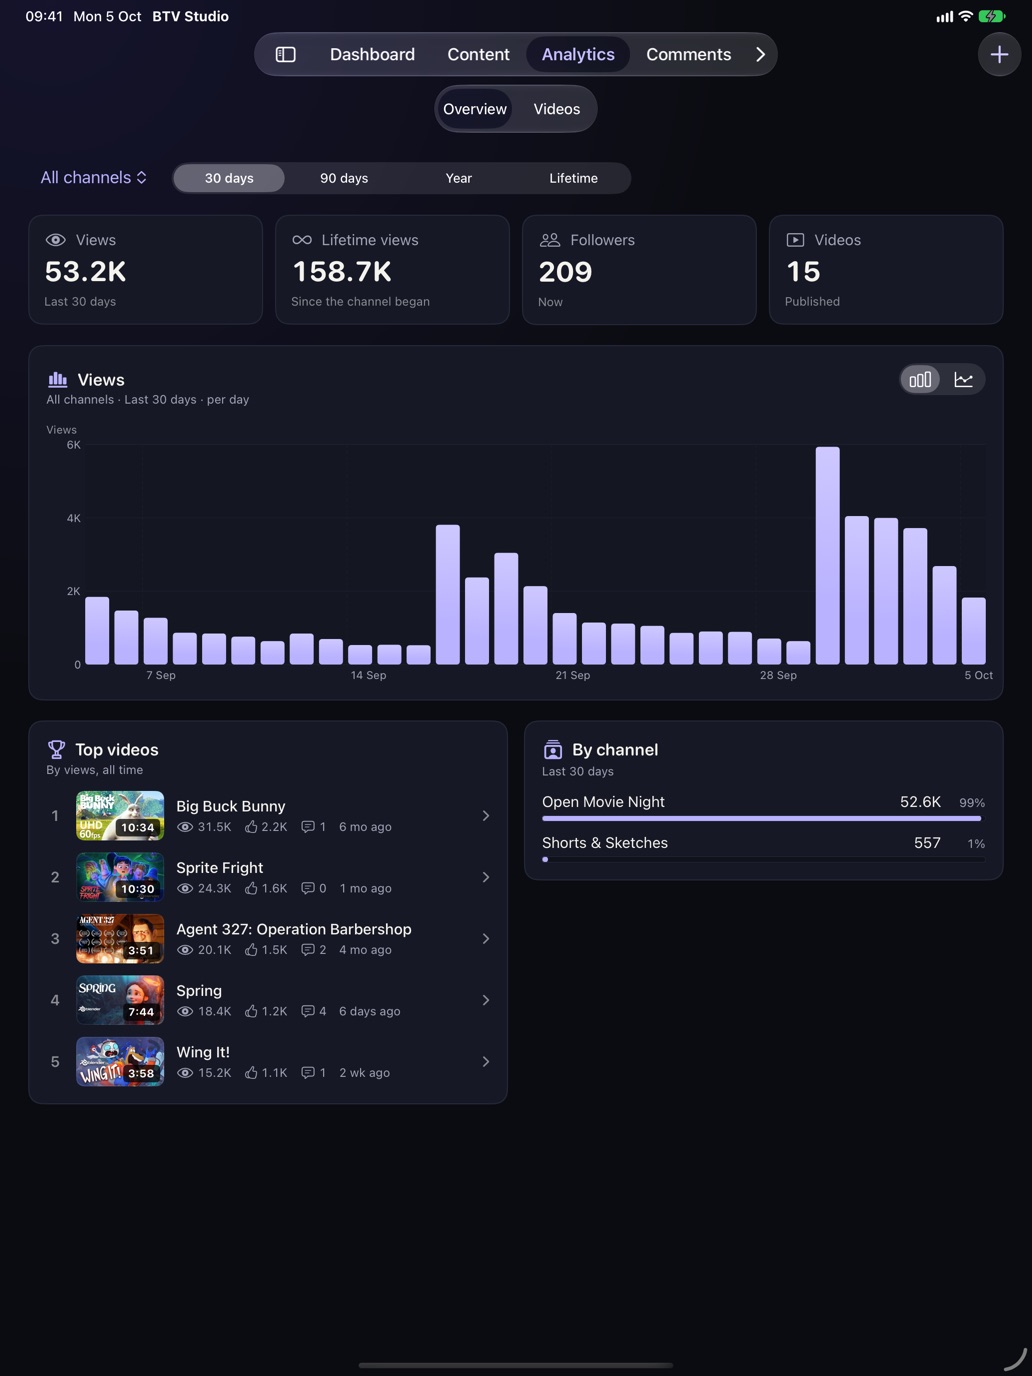Click the Agent 327: Operation Barbershop title
This screenshot has width=1032, height=1376.
point(294,929)
